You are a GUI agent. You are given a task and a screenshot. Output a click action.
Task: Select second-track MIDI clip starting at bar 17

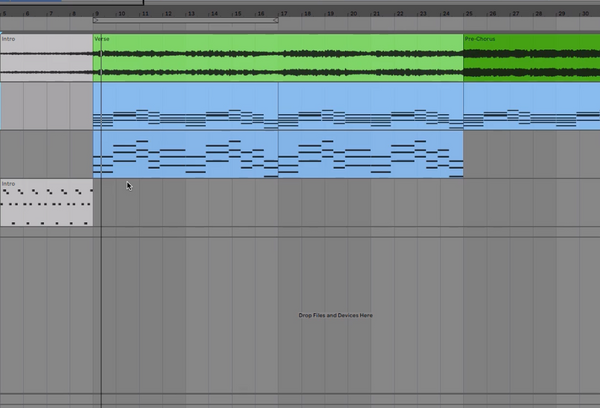371,106
